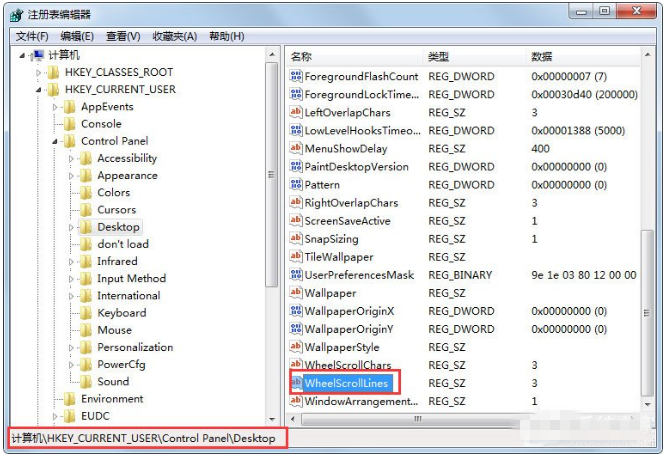The height and width of the screenshot is (461, 670).
Task: Expand the Personalization subkey
Action: pos(71,347)
